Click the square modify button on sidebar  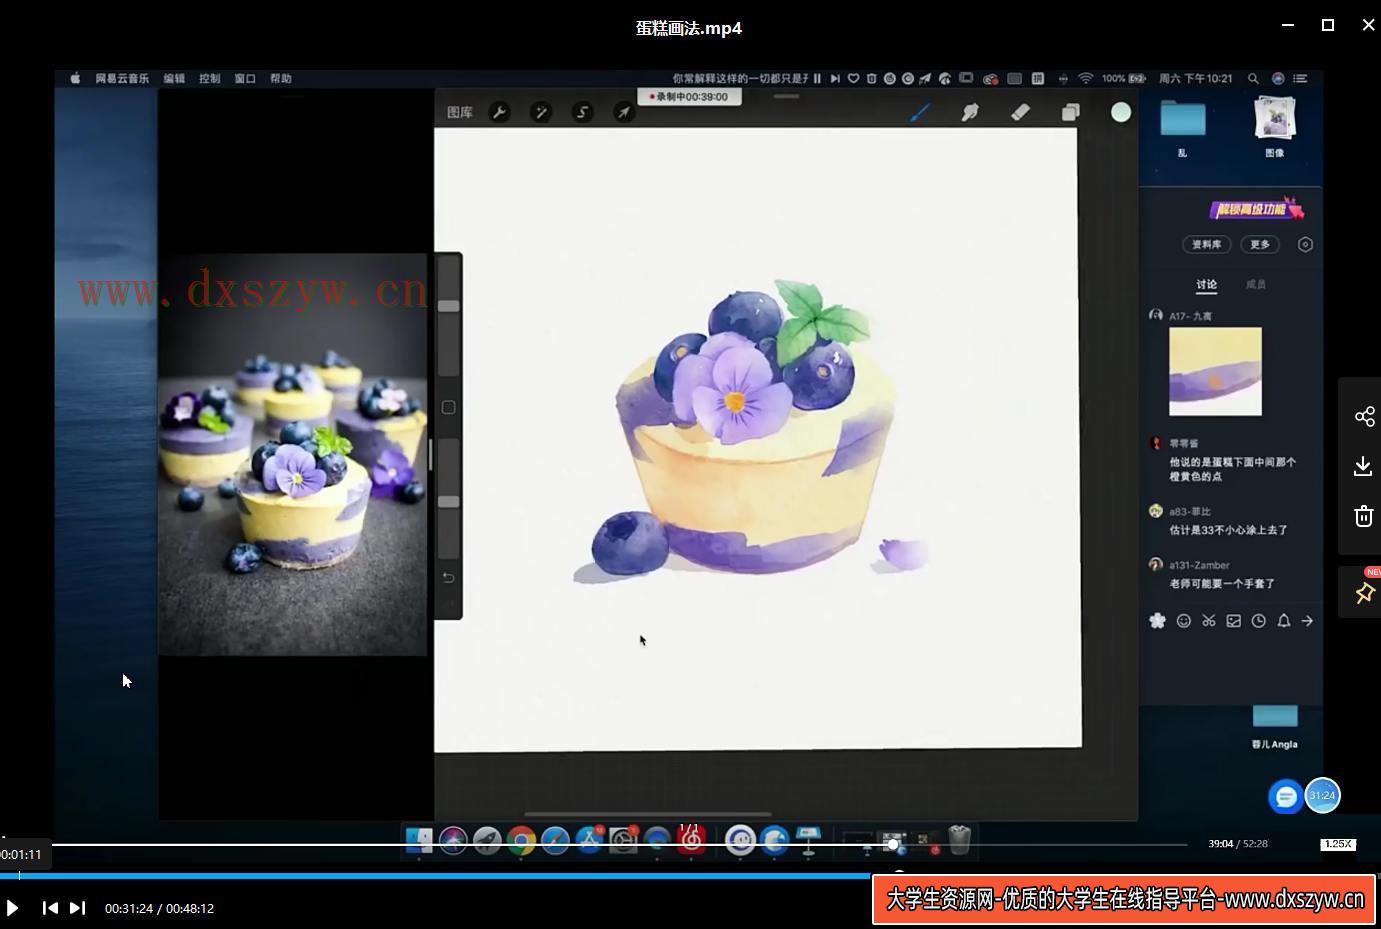pos(448,407)
